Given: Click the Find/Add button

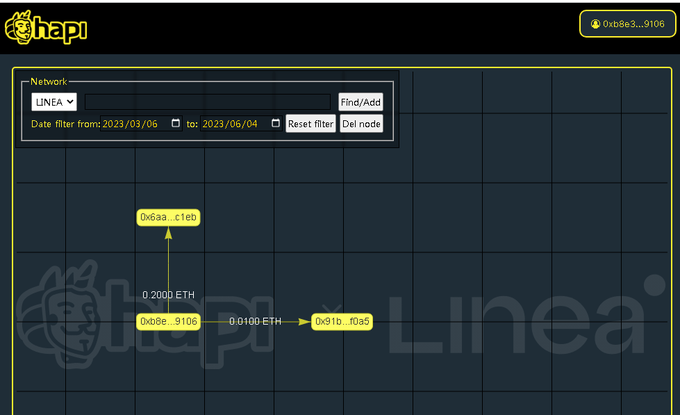Looking at the screenshot, I should click(360, 102).
